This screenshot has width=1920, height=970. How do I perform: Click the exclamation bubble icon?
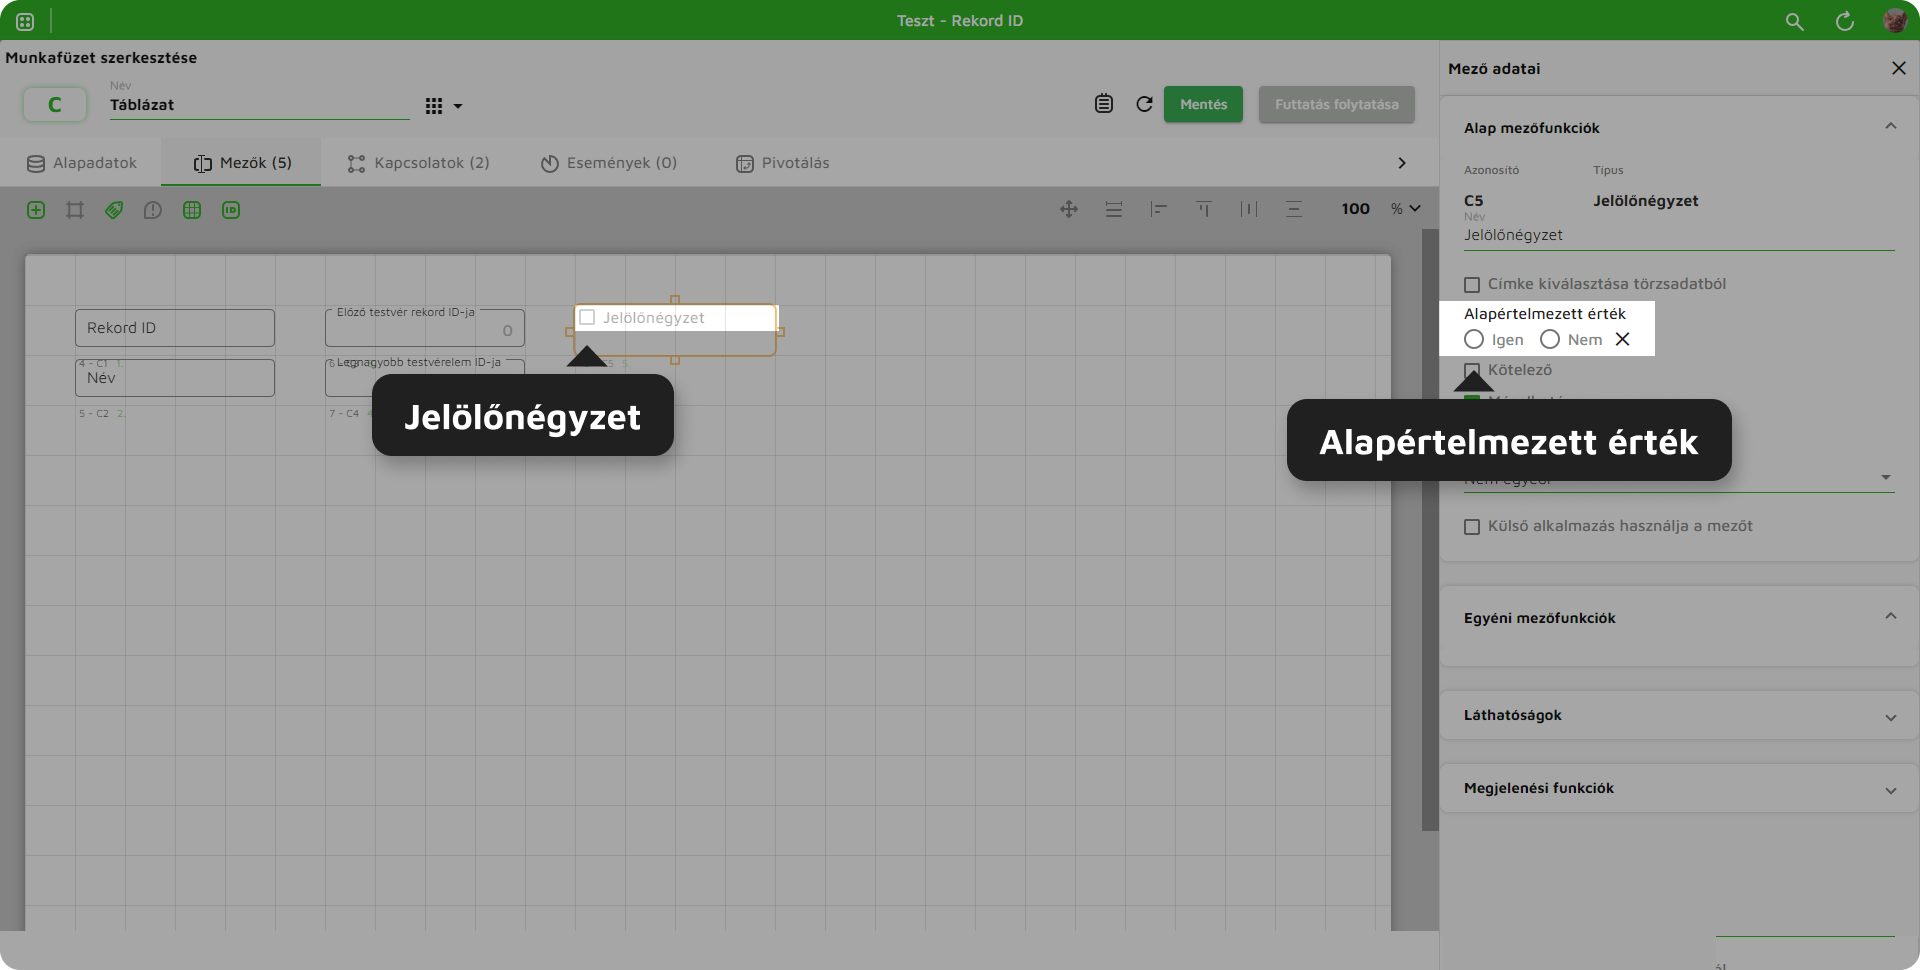tap(153, 210)
